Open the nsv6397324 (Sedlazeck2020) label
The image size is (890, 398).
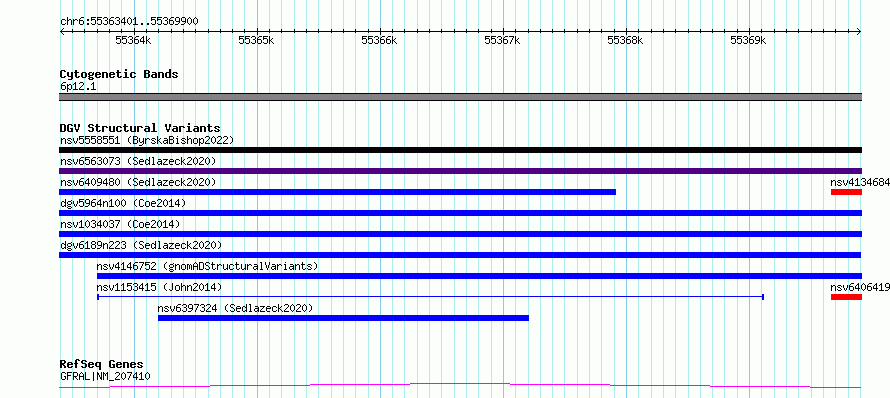pyautogui.click(x=236, y=308)
